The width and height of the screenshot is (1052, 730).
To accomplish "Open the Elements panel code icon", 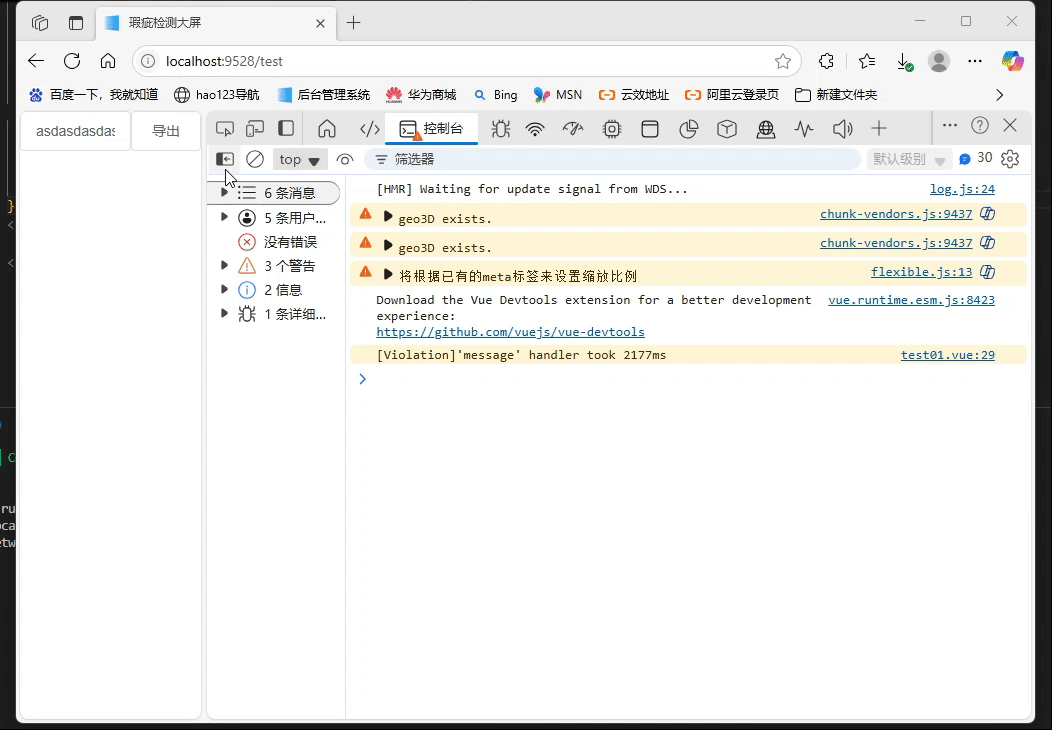I will [370, 128].
